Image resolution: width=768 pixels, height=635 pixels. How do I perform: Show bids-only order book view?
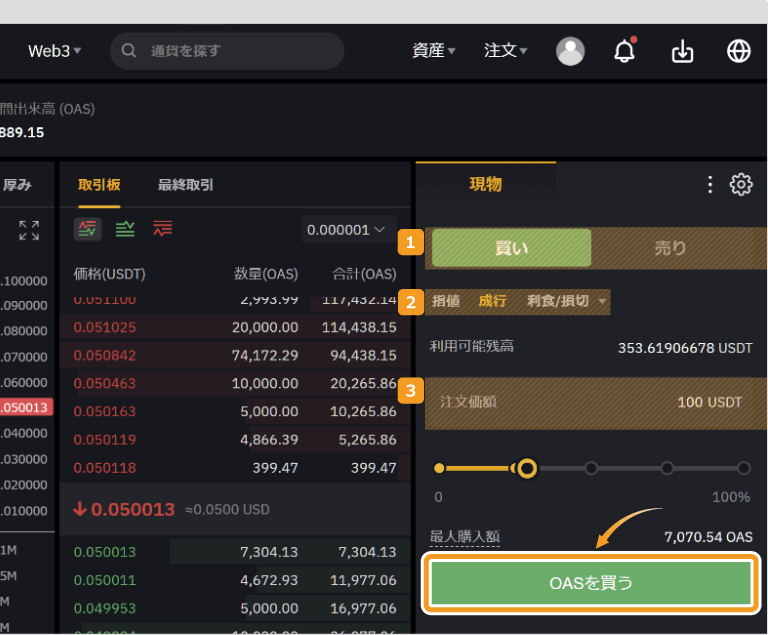125,229
